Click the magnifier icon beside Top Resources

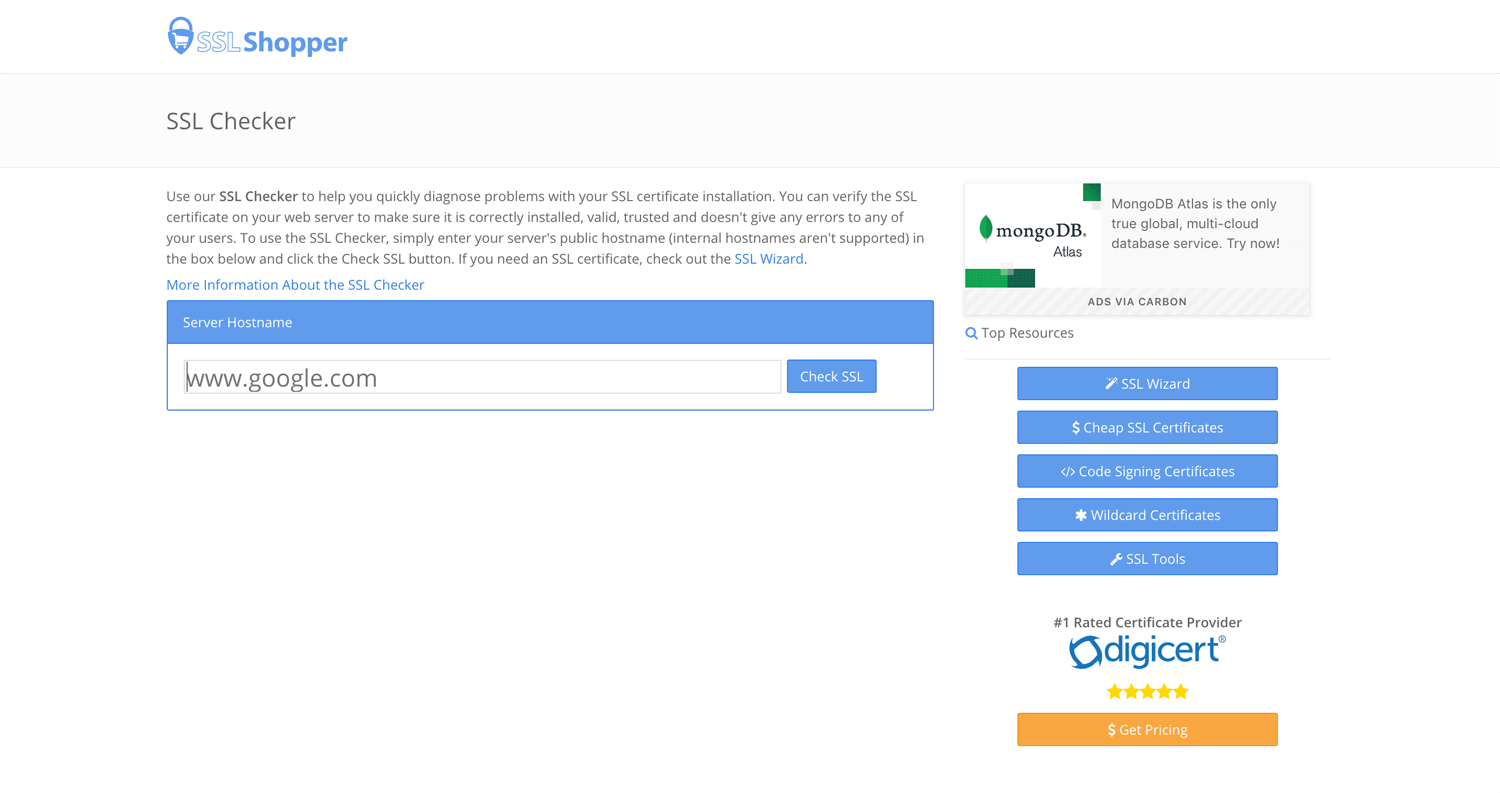tap(971, 333)
